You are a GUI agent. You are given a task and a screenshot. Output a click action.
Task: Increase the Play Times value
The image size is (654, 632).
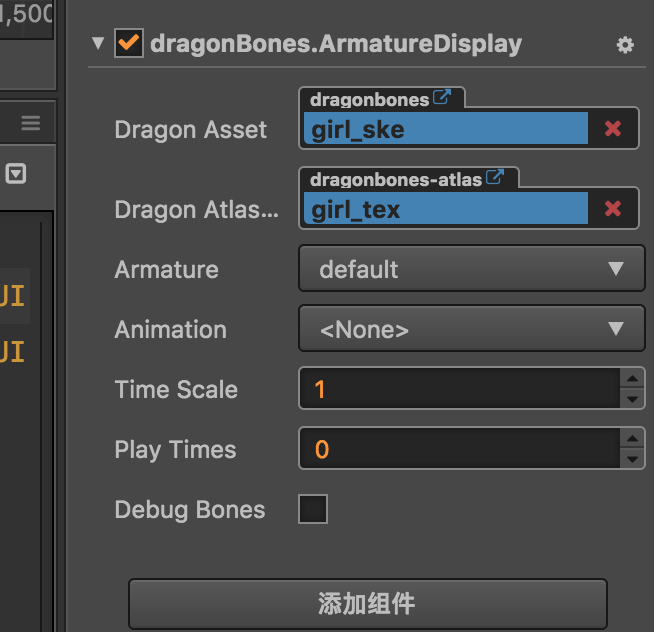coord(632,439)
